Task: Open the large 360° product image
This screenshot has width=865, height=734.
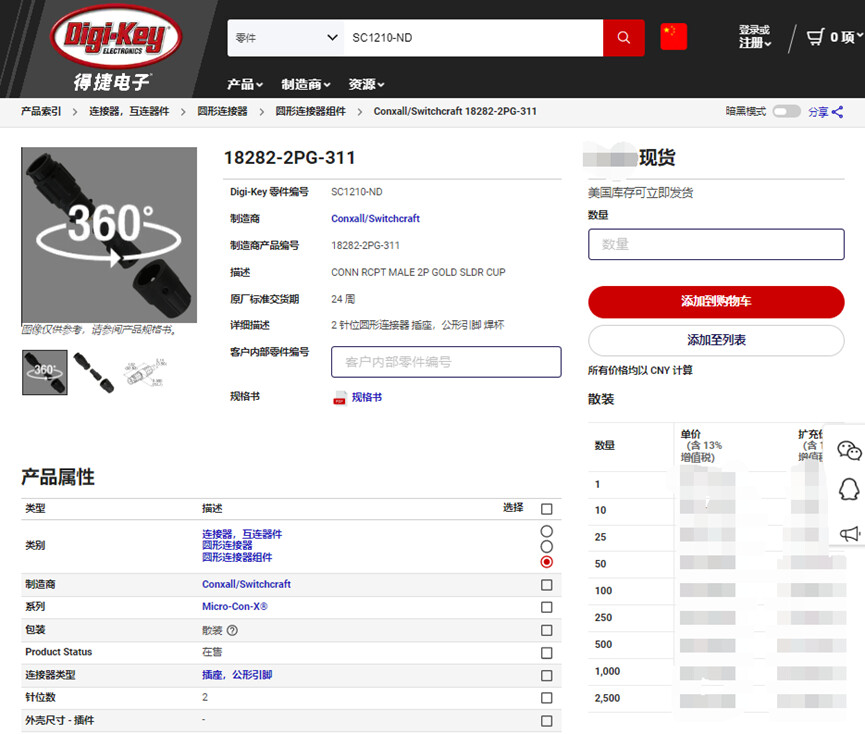Action: click(x=109, y=235)
